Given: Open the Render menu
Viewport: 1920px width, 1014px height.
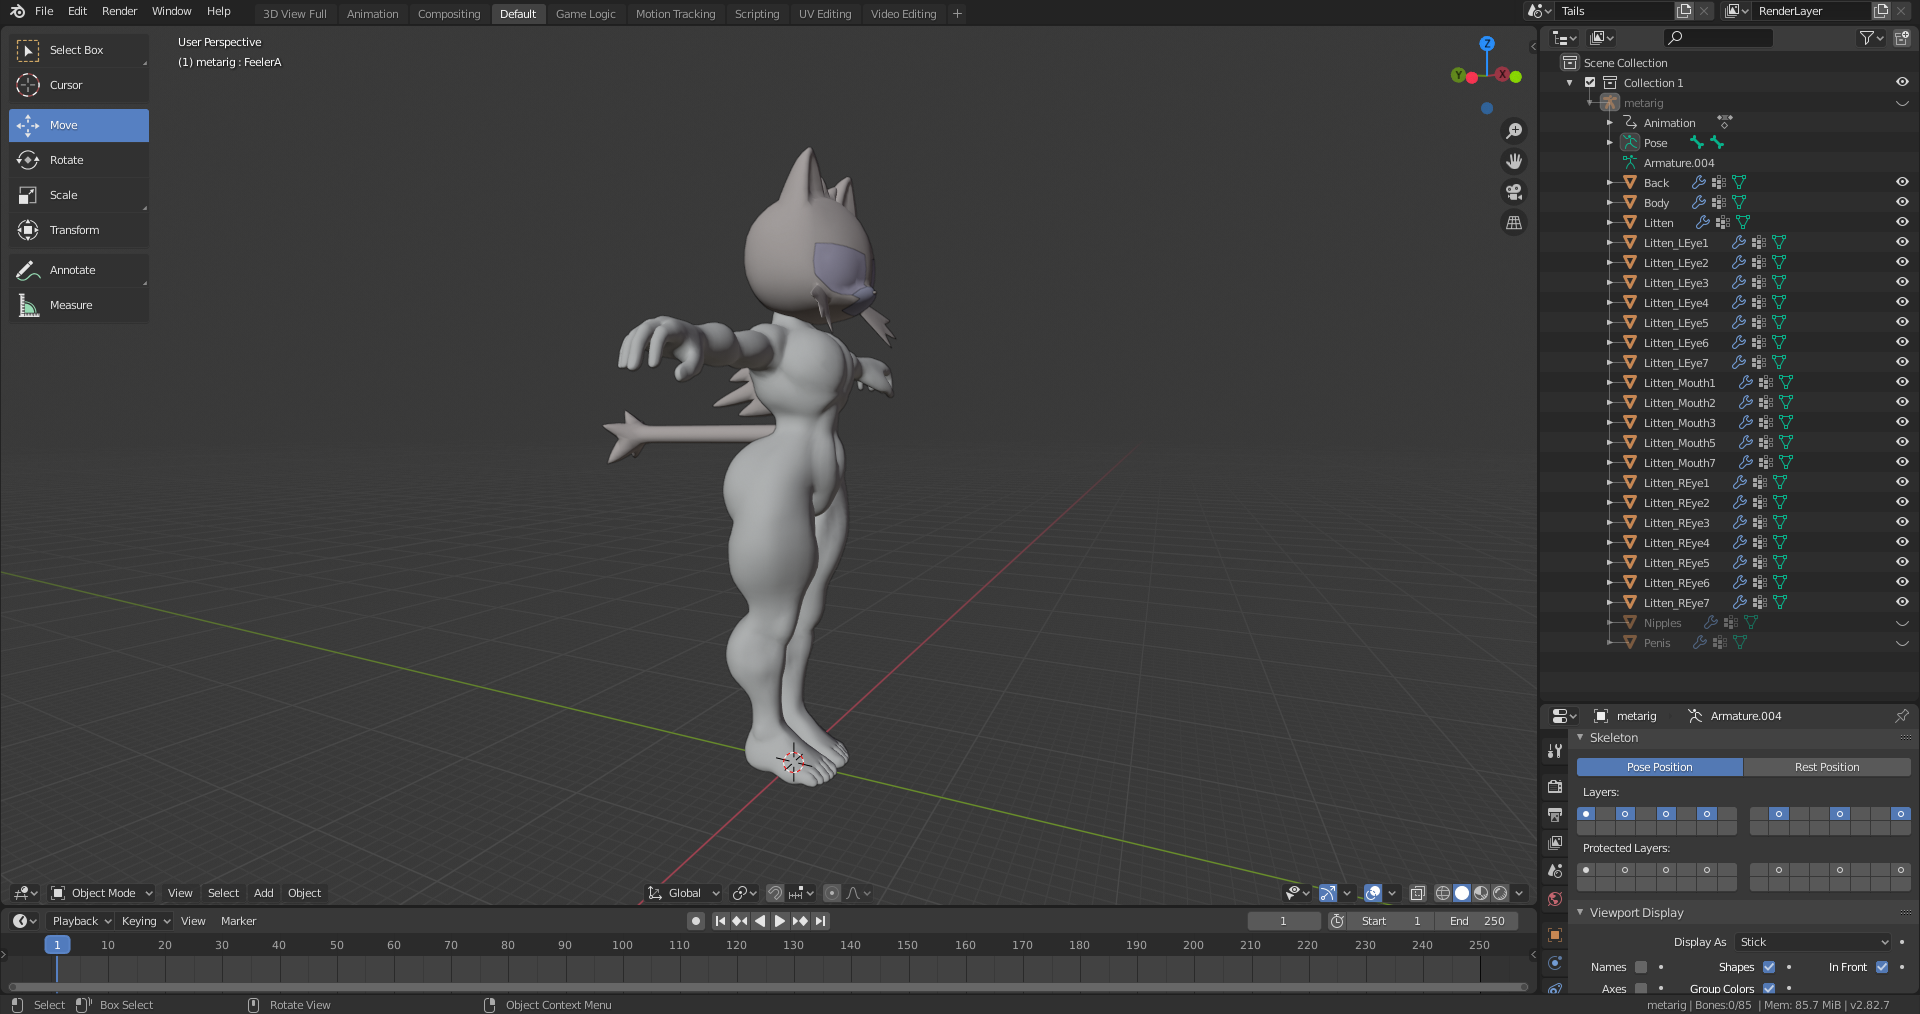Looking at the screenshot, I should (x=119, y=11).
